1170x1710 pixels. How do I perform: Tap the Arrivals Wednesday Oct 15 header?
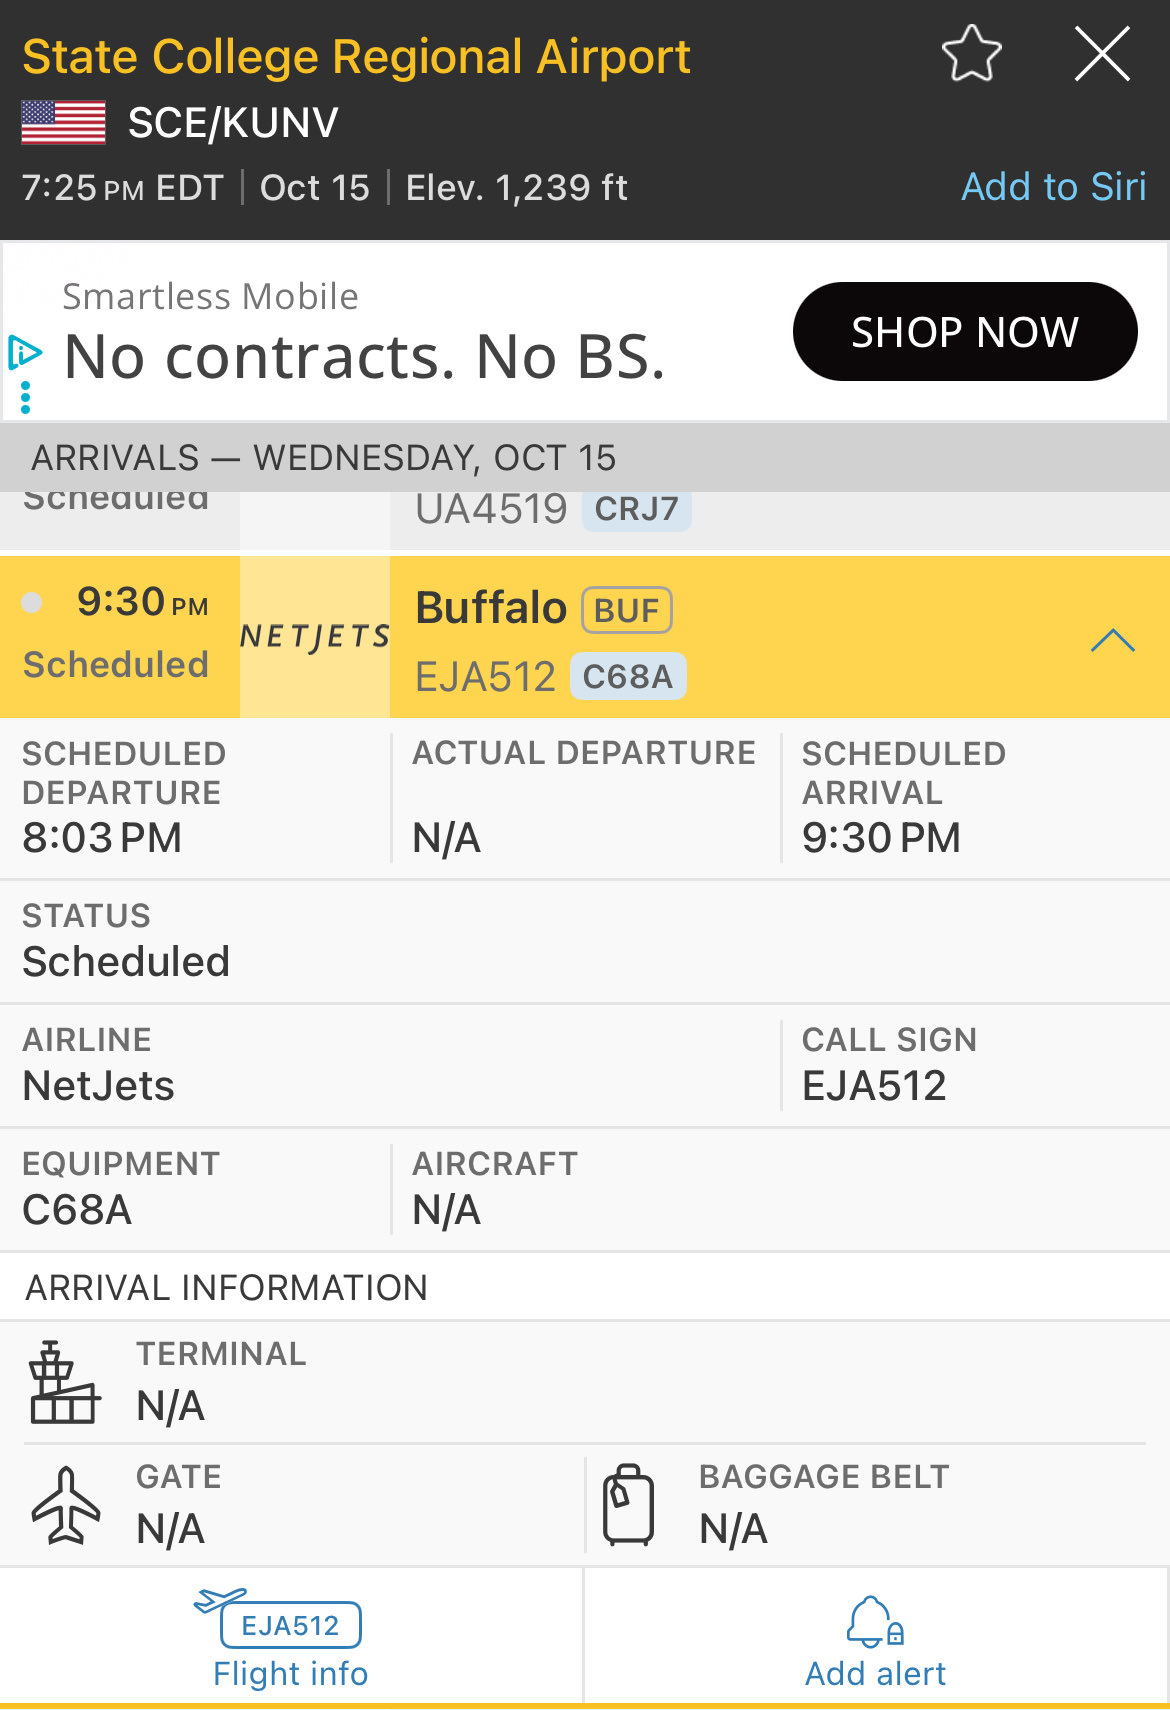pyautogui.click(x=324, y=458)
